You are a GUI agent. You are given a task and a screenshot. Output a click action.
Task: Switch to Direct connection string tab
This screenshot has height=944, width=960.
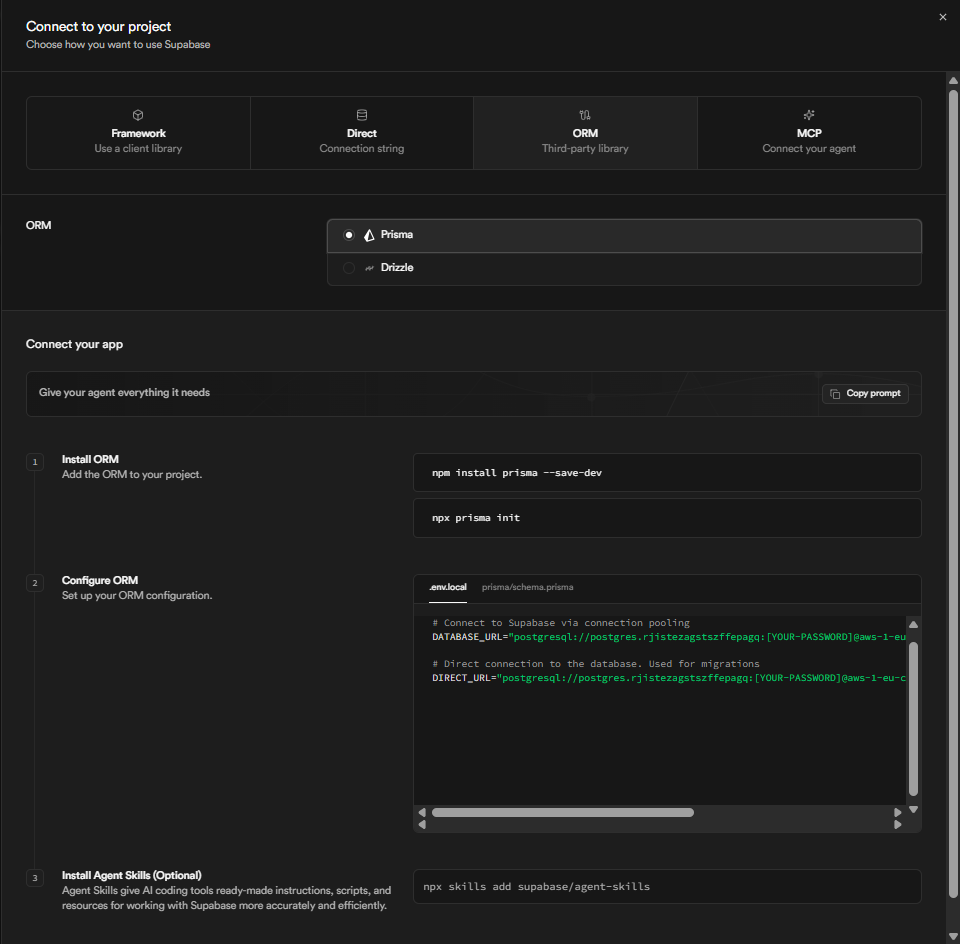362,133
